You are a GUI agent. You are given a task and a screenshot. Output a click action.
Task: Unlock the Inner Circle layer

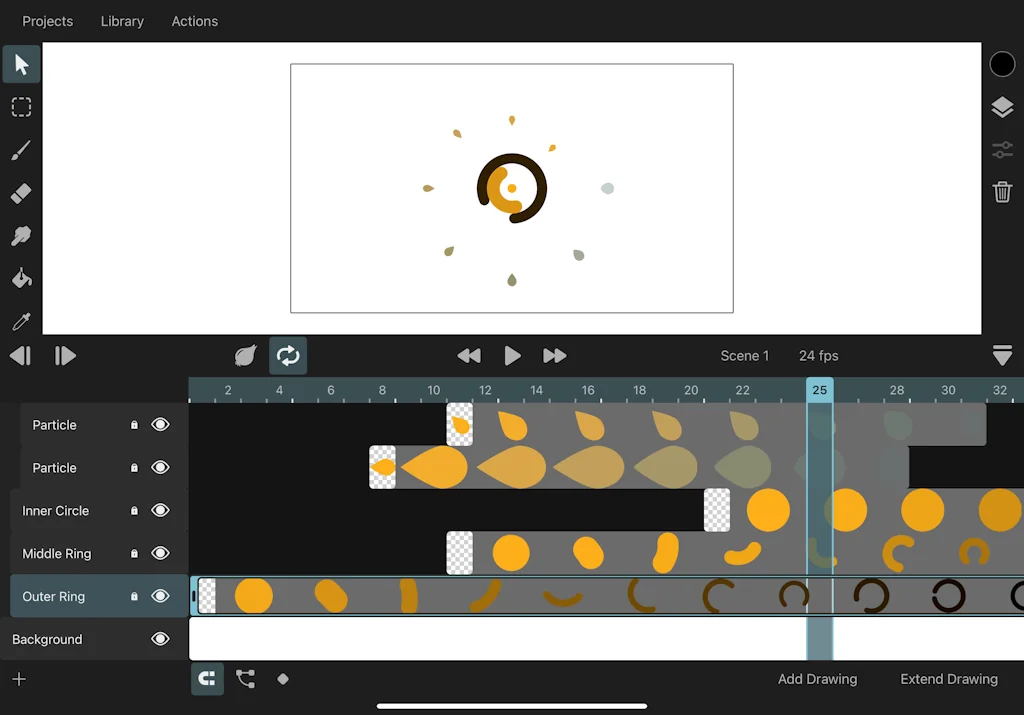click(x=134, y=511)
